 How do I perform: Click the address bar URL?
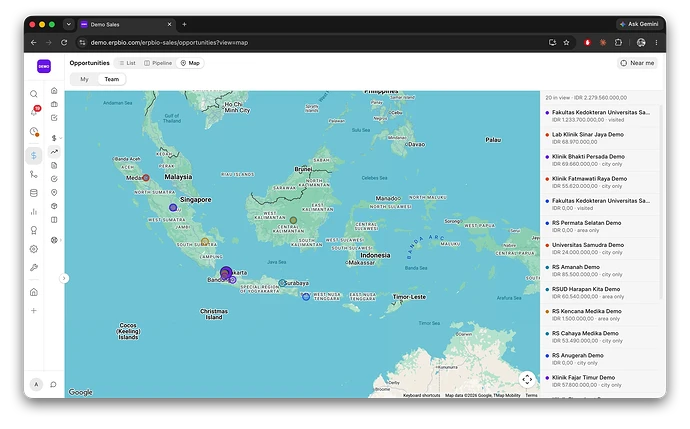(169, 43)
